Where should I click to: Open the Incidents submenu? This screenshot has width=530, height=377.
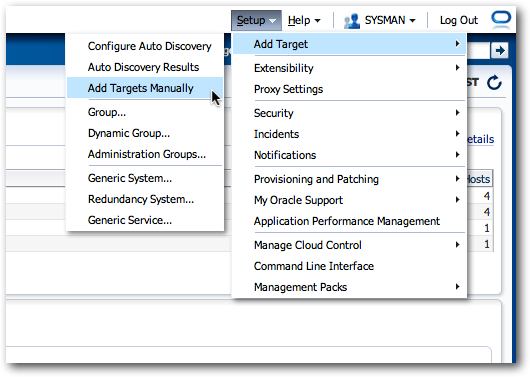coord(350,134)
